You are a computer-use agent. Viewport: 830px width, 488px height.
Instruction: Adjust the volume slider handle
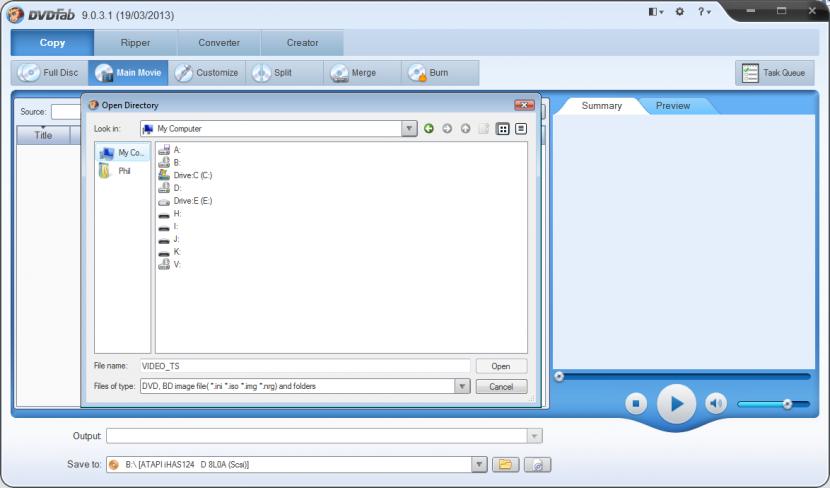click(x=787, y=404)
